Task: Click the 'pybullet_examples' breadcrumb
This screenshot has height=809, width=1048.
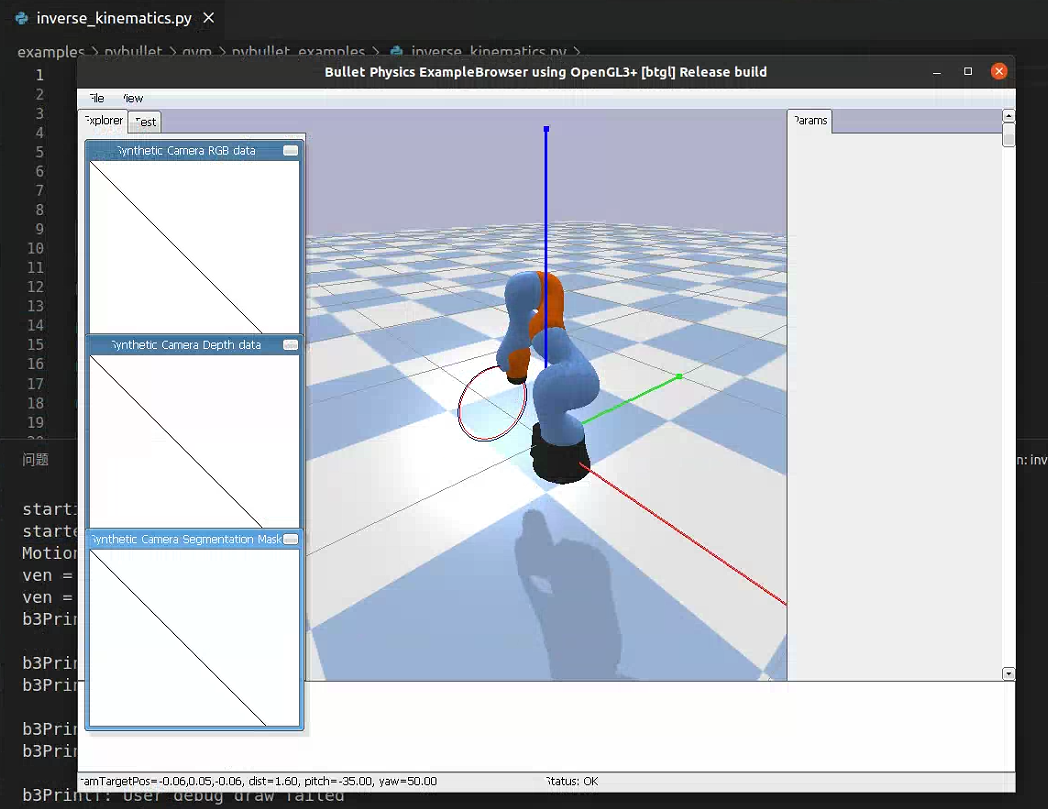Action: pos(298,52)
